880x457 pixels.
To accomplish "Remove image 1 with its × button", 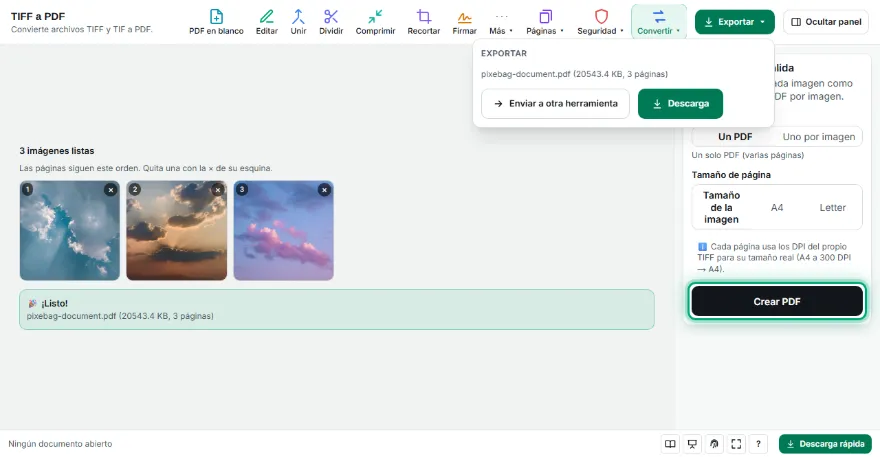I will [111, 190].
